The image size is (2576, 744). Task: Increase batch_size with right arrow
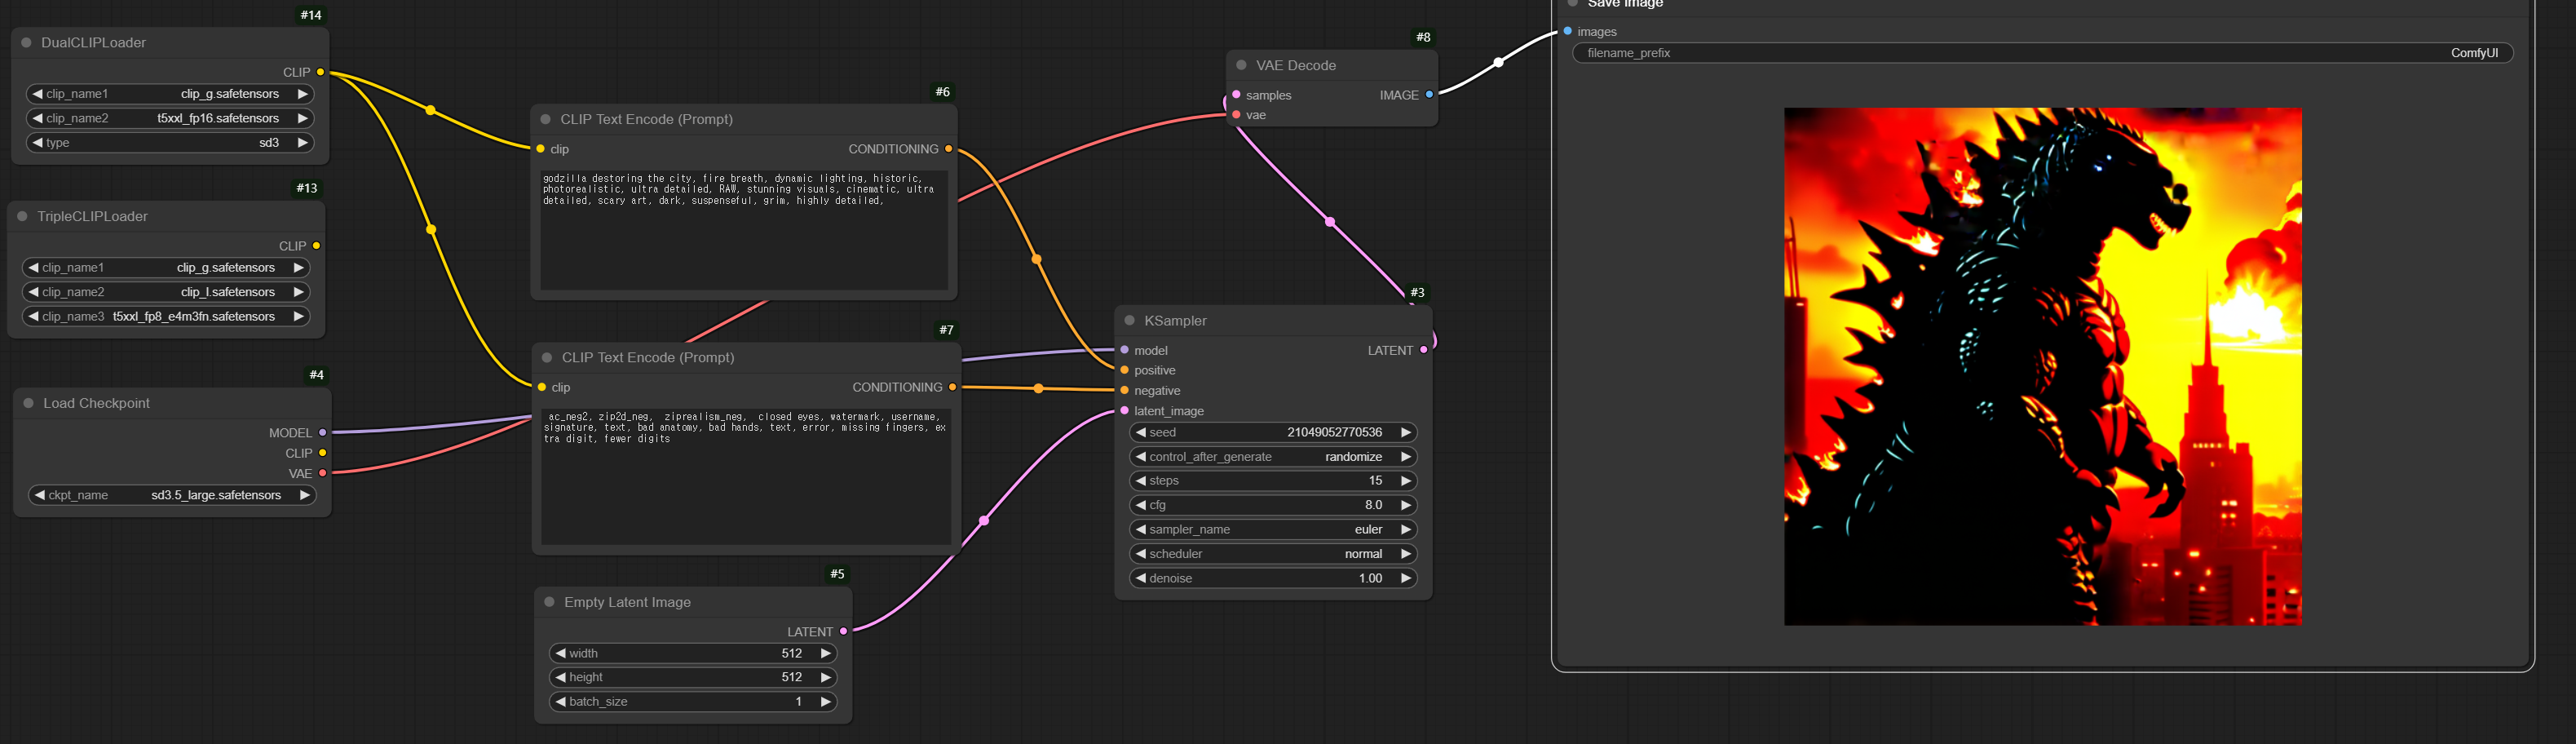825,702
